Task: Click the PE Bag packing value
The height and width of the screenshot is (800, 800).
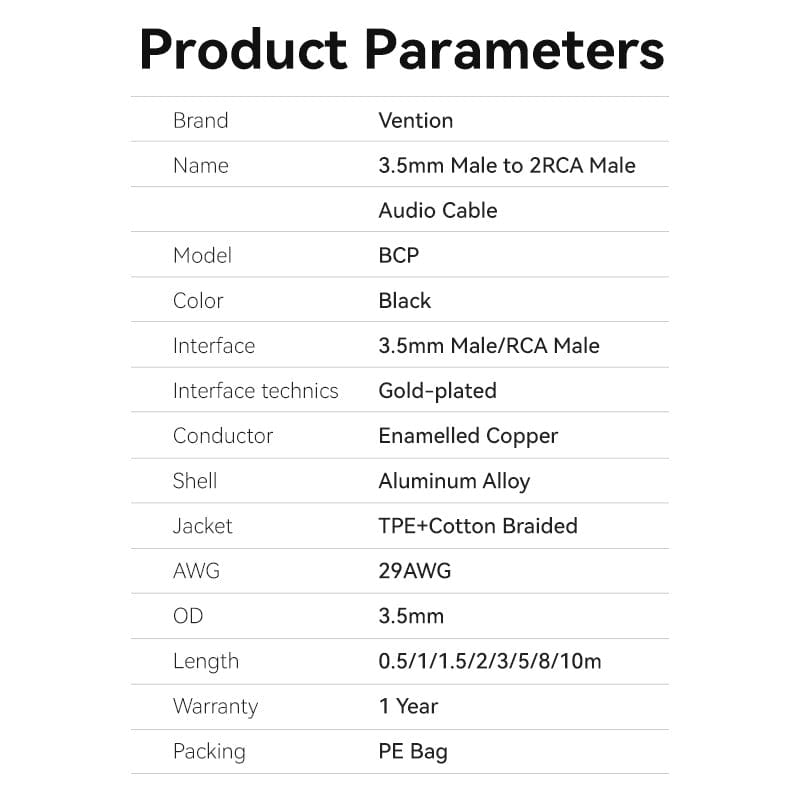Action: 412,751
